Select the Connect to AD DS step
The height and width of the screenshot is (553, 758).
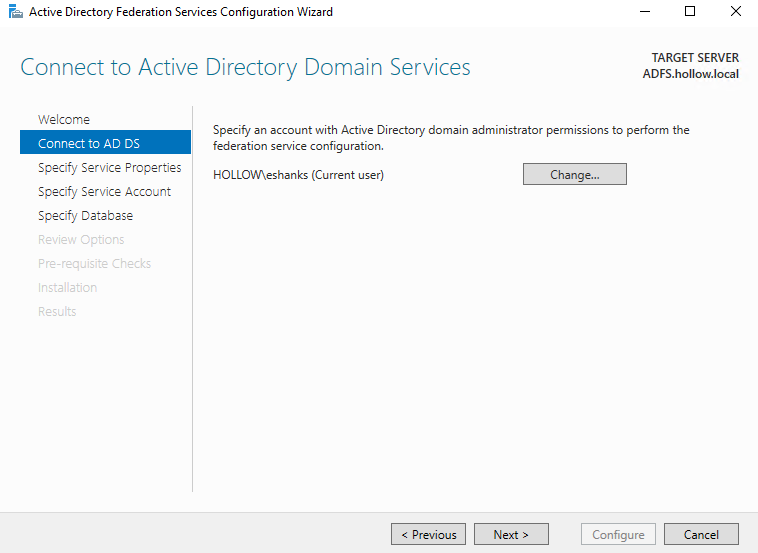tap(89, 144)
